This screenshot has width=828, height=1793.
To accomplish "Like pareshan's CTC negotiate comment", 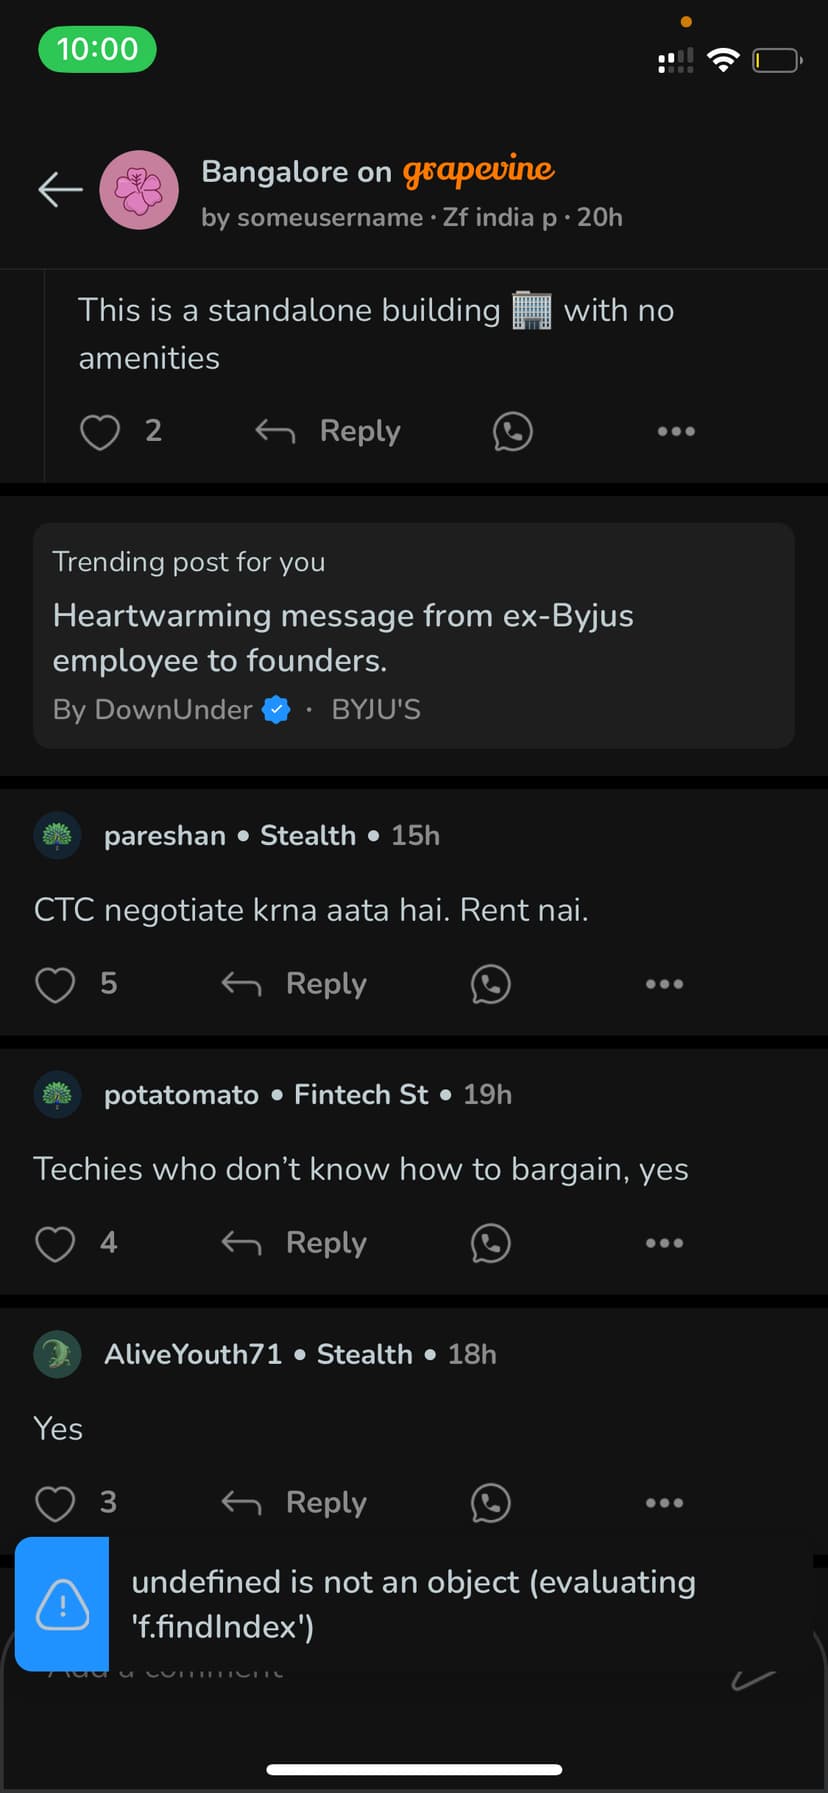I will [x=56, y=984].
